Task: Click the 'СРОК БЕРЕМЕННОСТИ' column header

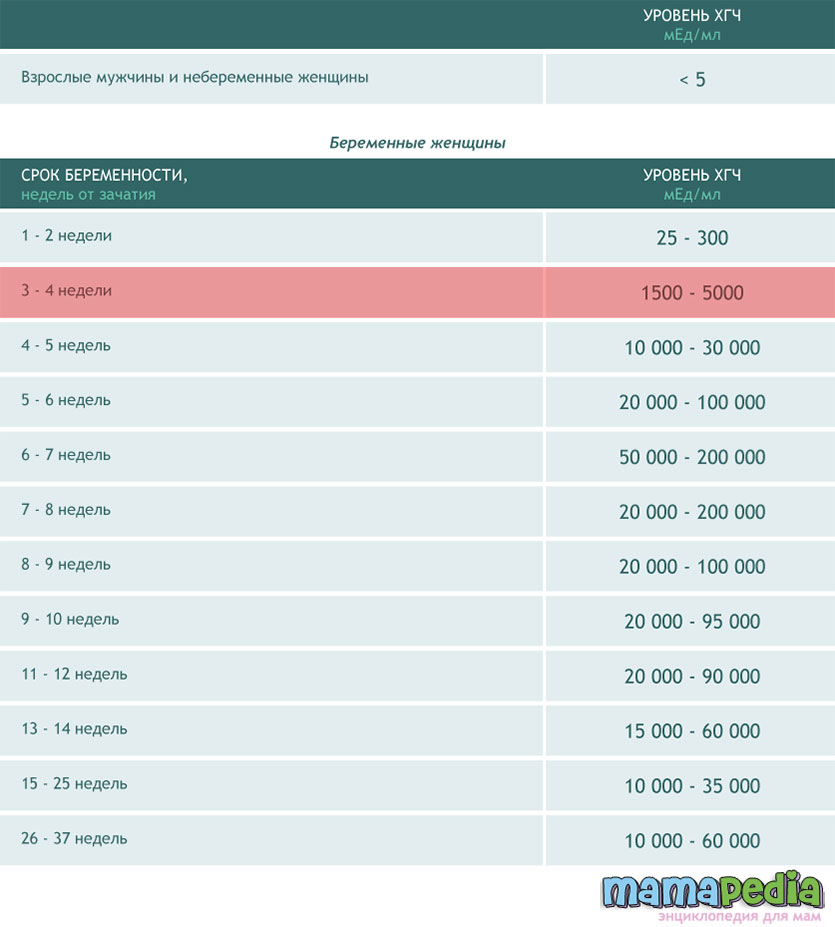Action: tap(104, 175)
